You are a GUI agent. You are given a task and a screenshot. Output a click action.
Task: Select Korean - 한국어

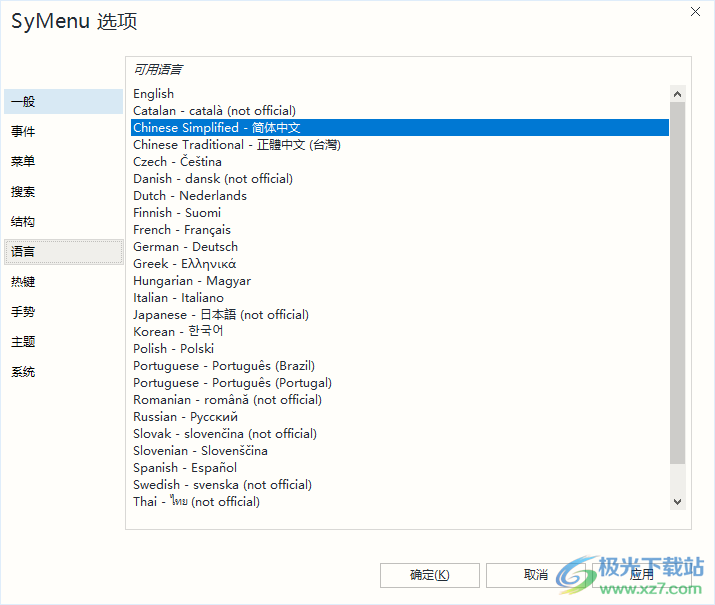click(x=400, y=332)
